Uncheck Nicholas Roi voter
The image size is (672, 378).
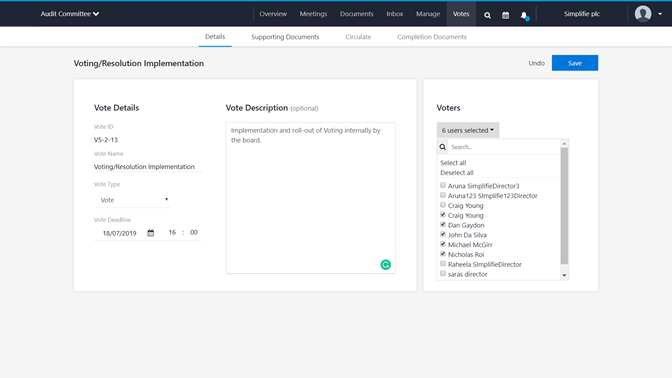(443, 254)
